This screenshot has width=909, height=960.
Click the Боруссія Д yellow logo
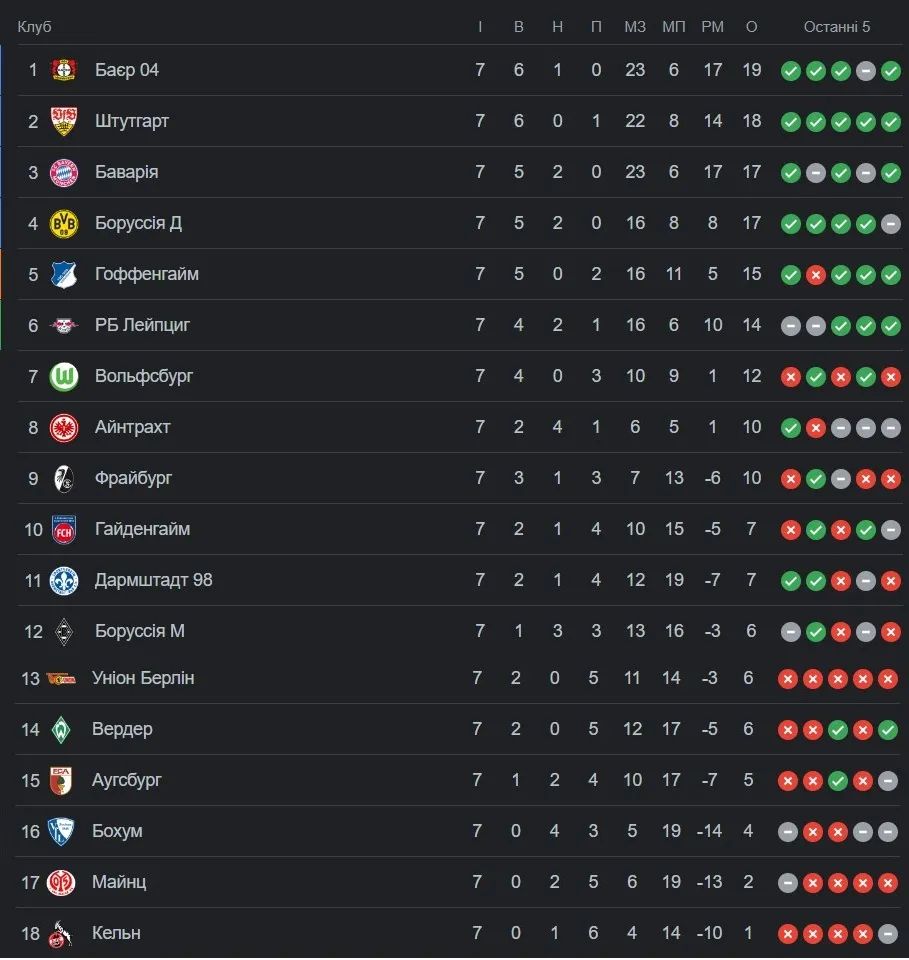[64, 223]
